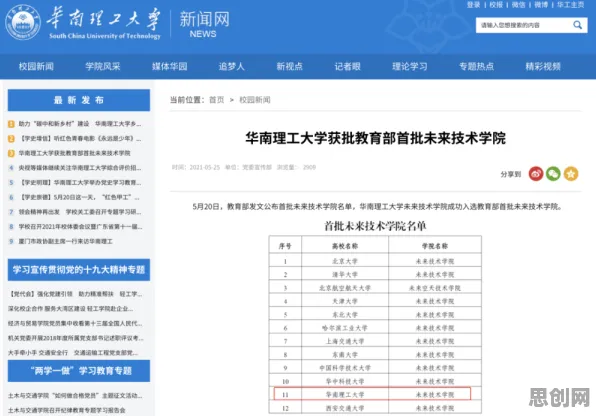Open news 【学史增信】听红色青春电影
596x416 pixels.
(x=80, y=138)
